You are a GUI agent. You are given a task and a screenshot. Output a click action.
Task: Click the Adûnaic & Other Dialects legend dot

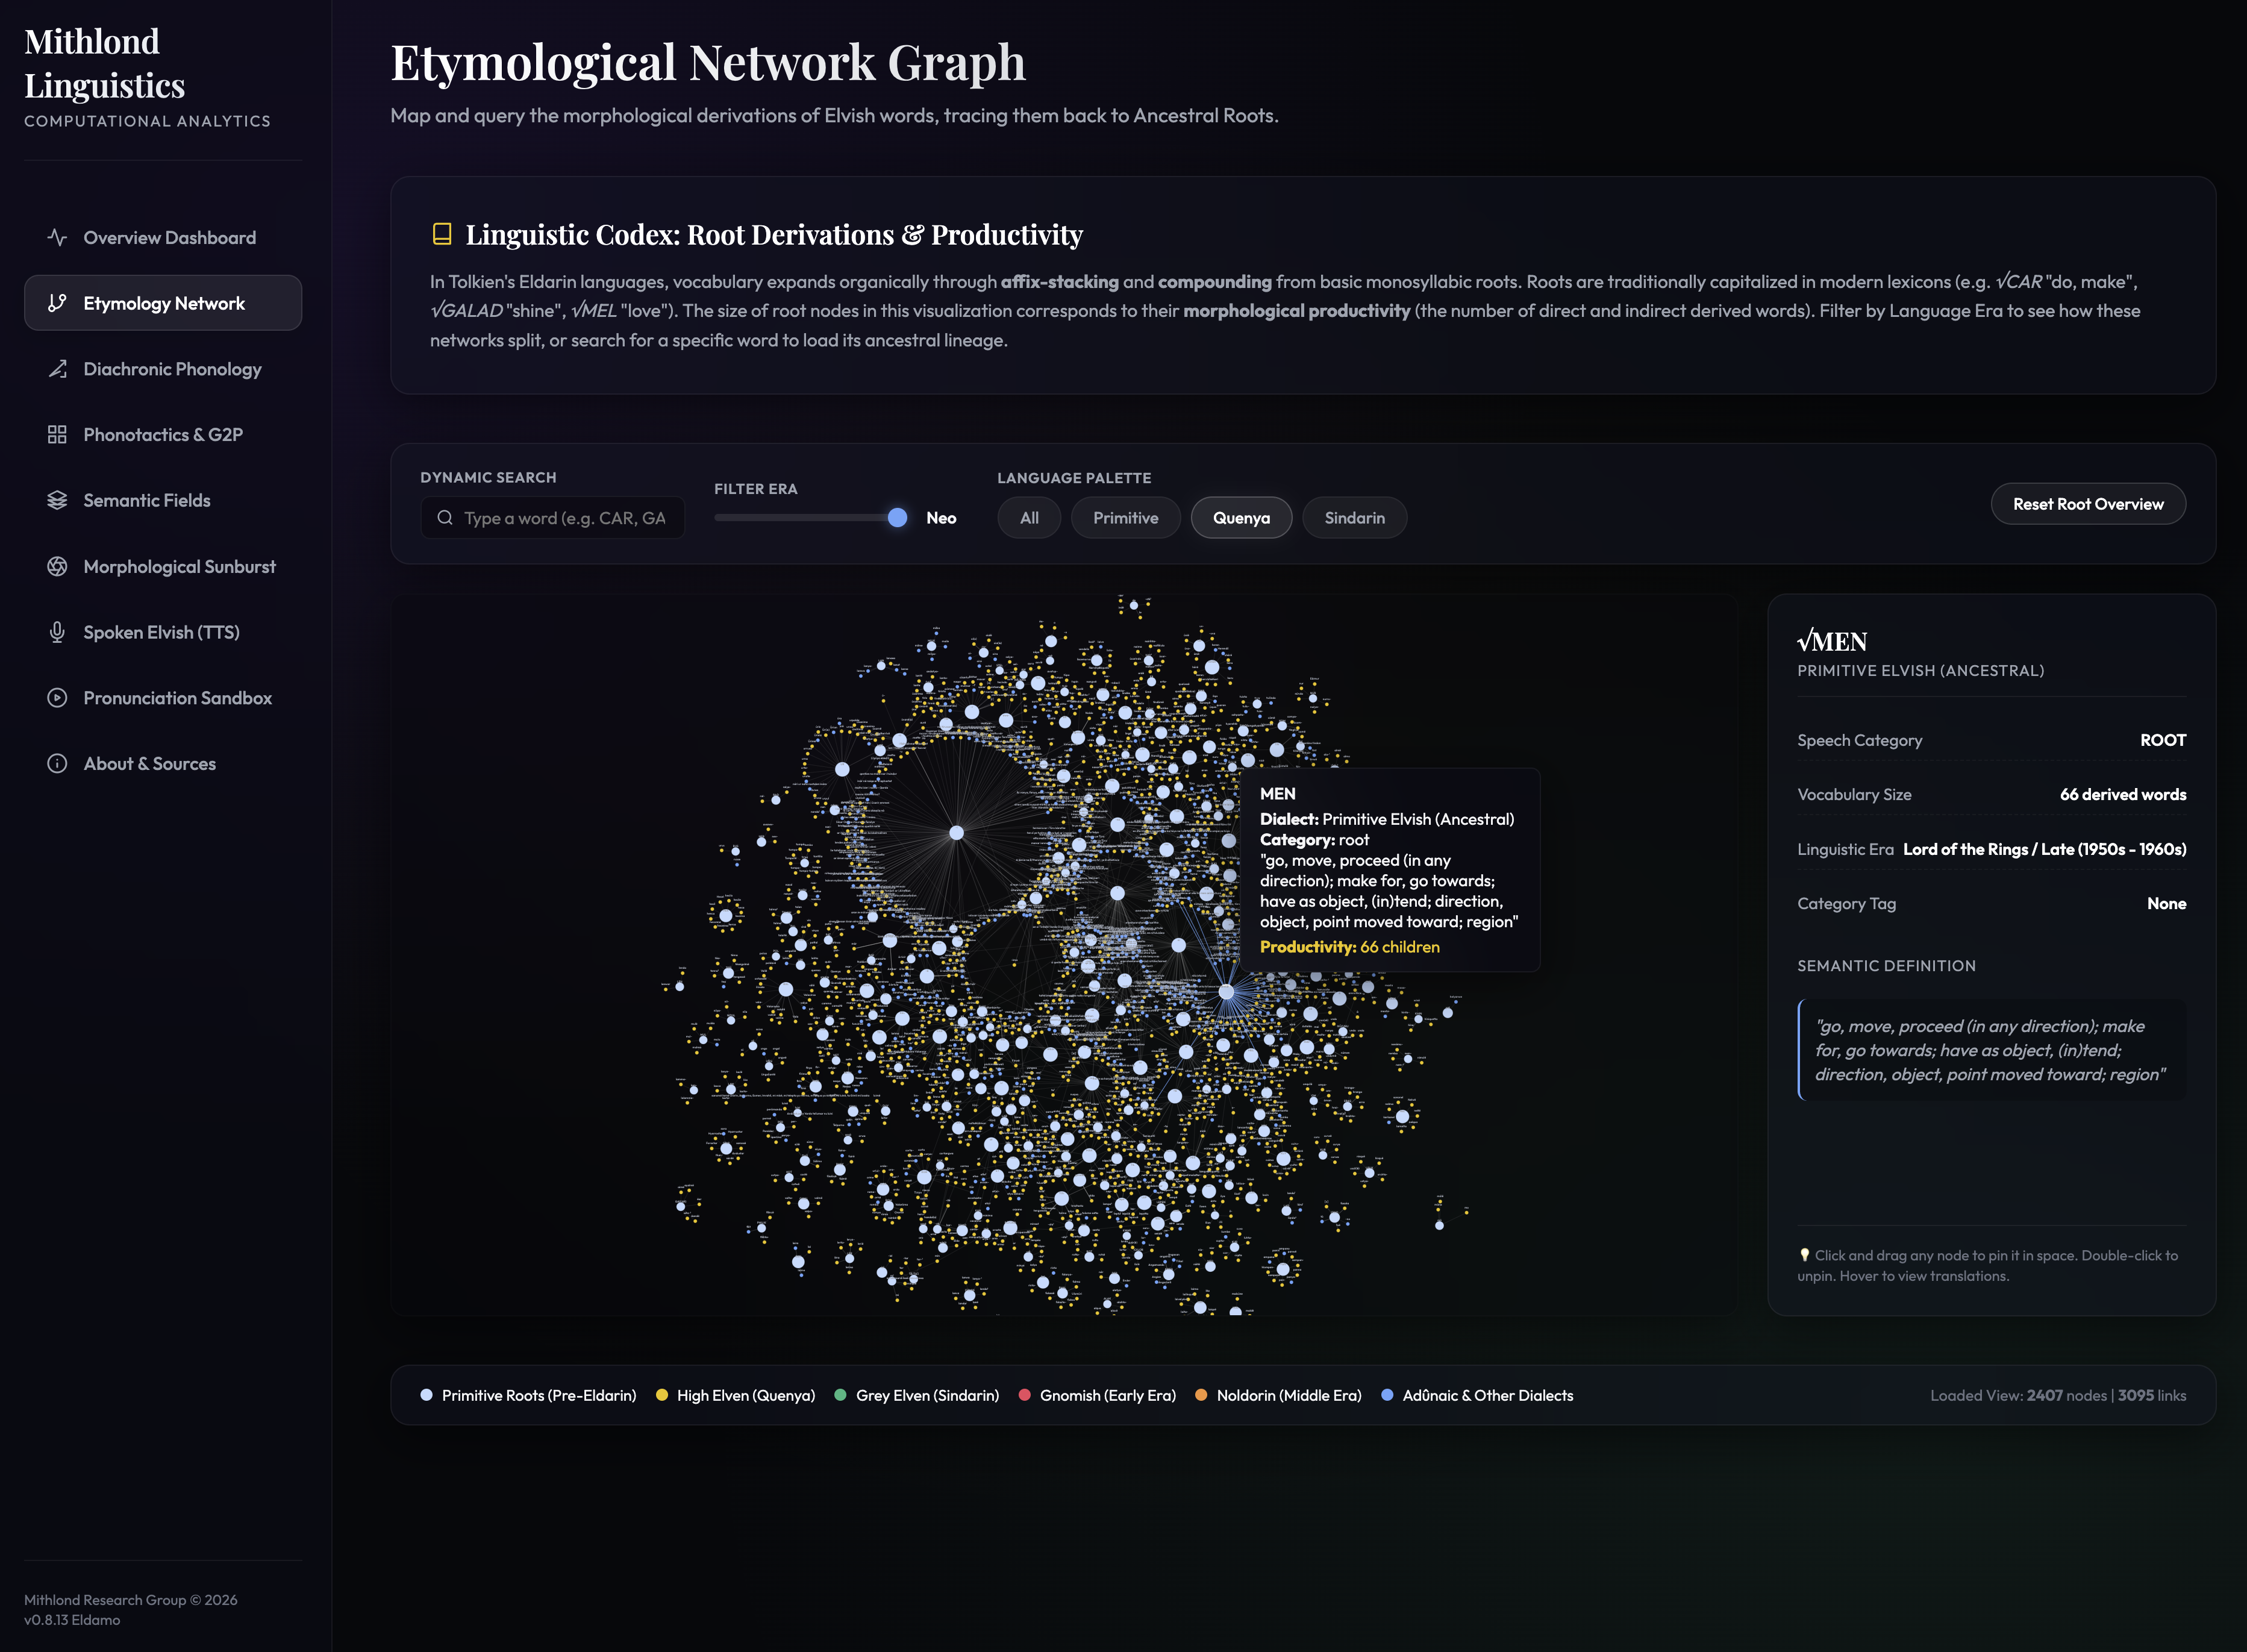[1387, 1395]
